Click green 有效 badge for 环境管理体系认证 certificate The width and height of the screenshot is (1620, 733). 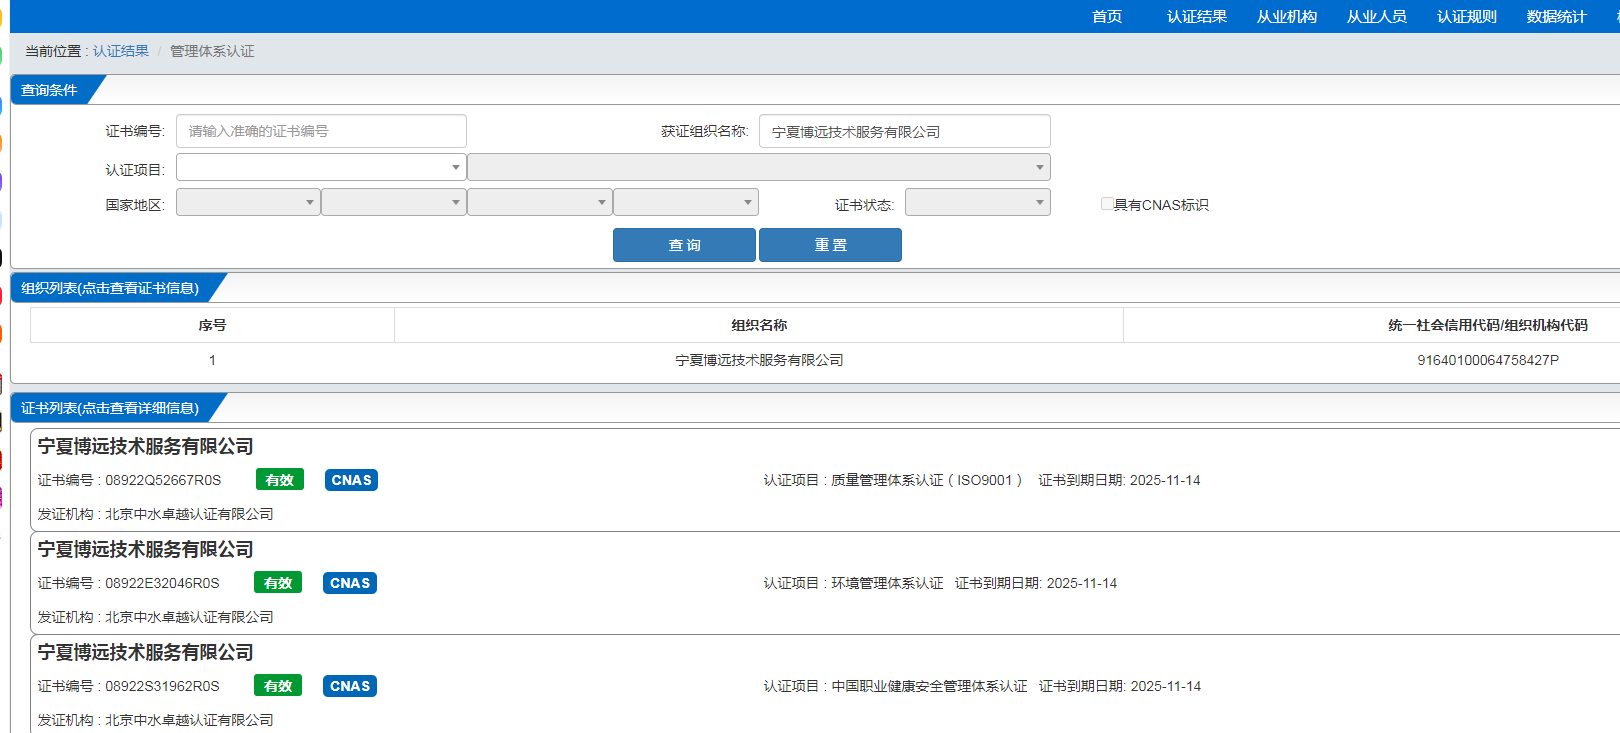[x=278, y=583]
